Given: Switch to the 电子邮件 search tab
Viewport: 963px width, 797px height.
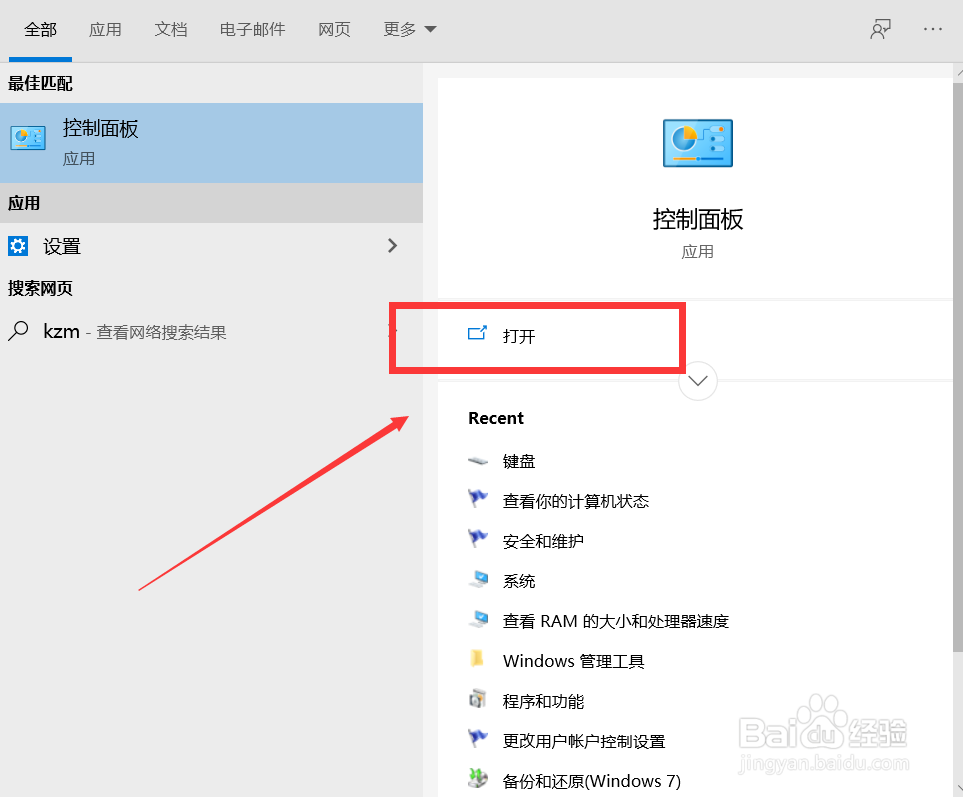Looking at the screenshot, I should pos(252,29).
